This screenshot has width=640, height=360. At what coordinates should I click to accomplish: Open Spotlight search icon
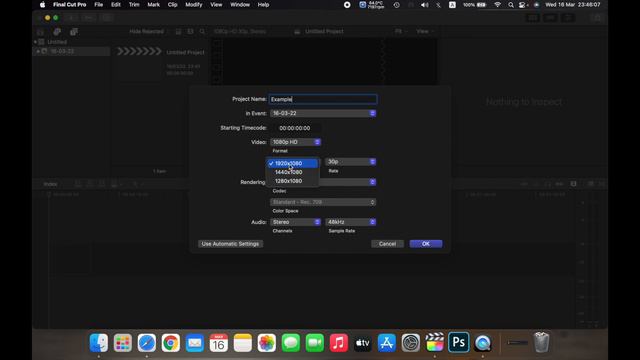[x=511, y=5]
